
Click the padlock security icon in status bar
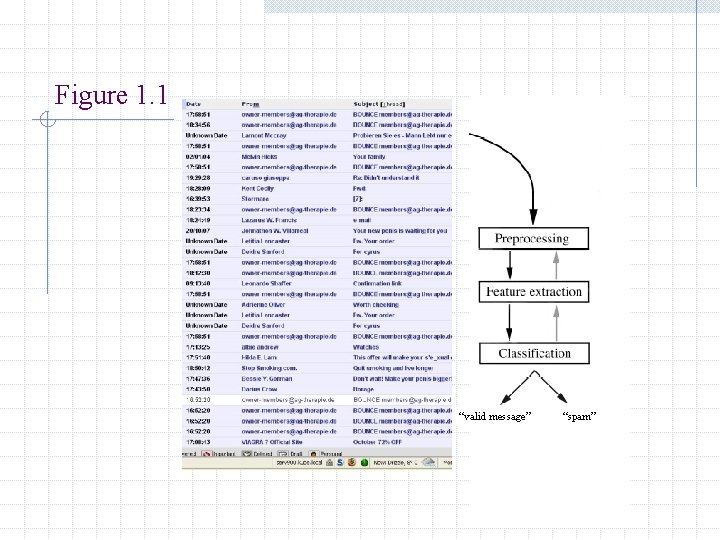[329, 462]
